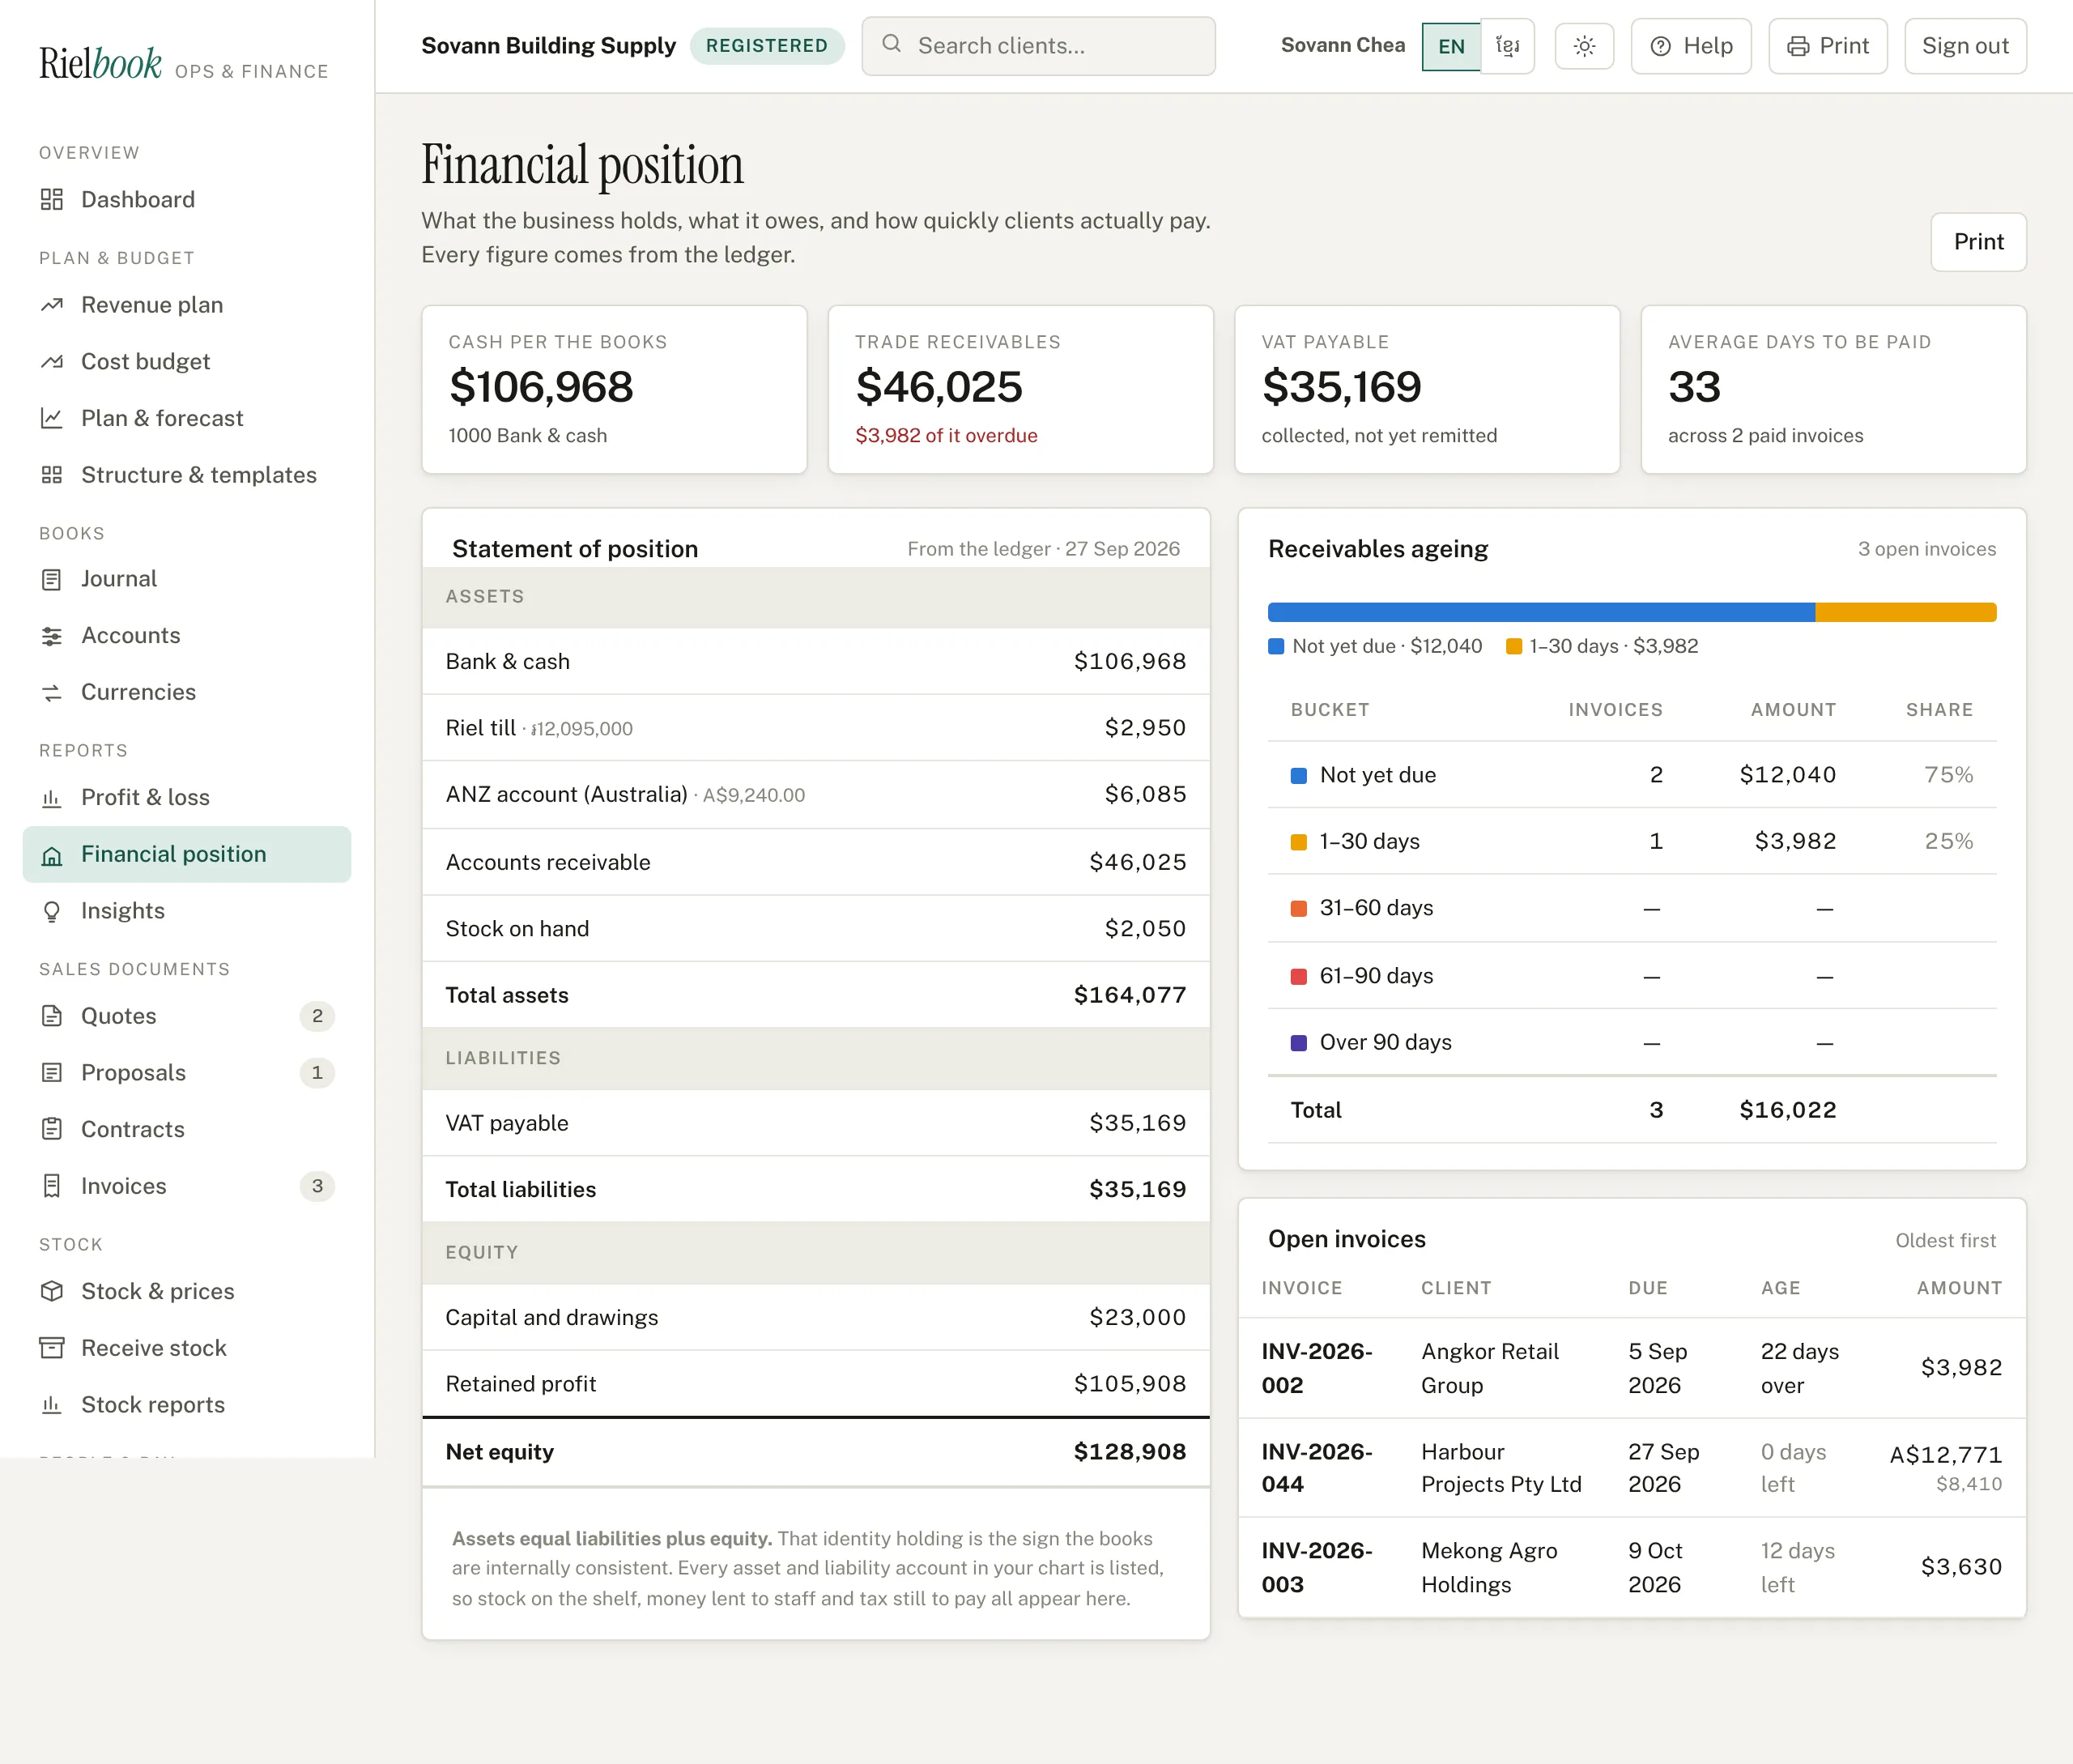Click the Riel till row
The width and height of the screenshot is (2073, 1764).
tap(816, 728)
